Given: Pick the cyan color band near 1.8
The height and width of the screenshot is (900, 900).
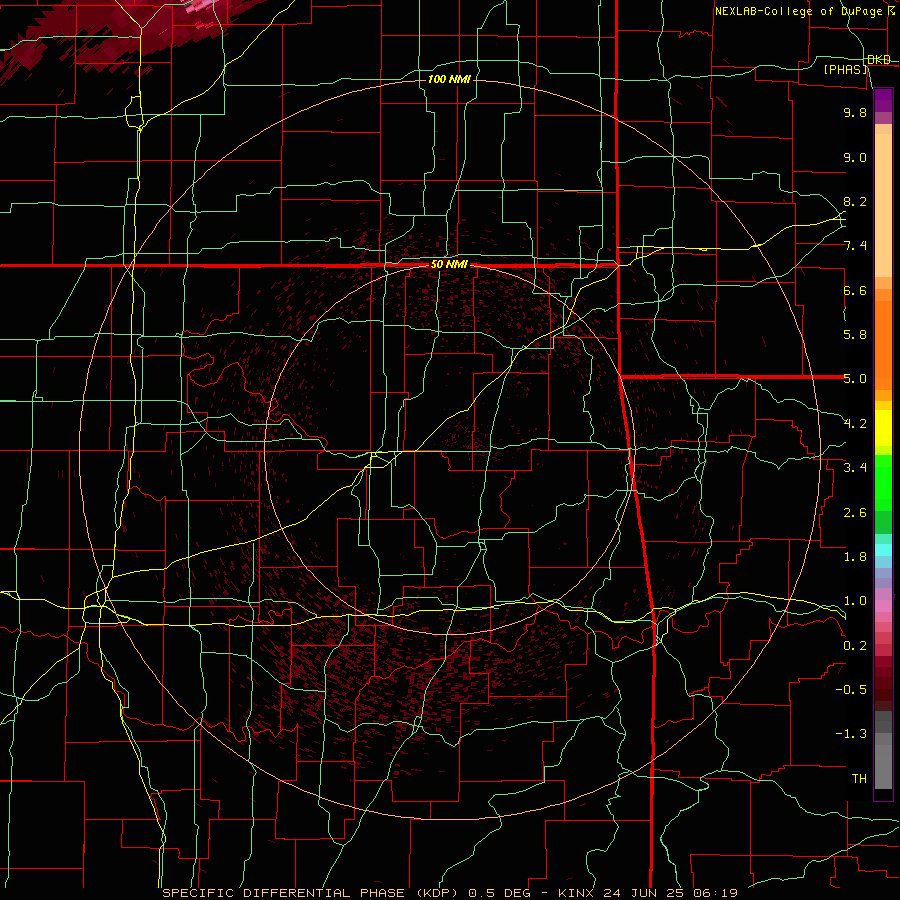Looking at the screenshot, I should 883,550.
